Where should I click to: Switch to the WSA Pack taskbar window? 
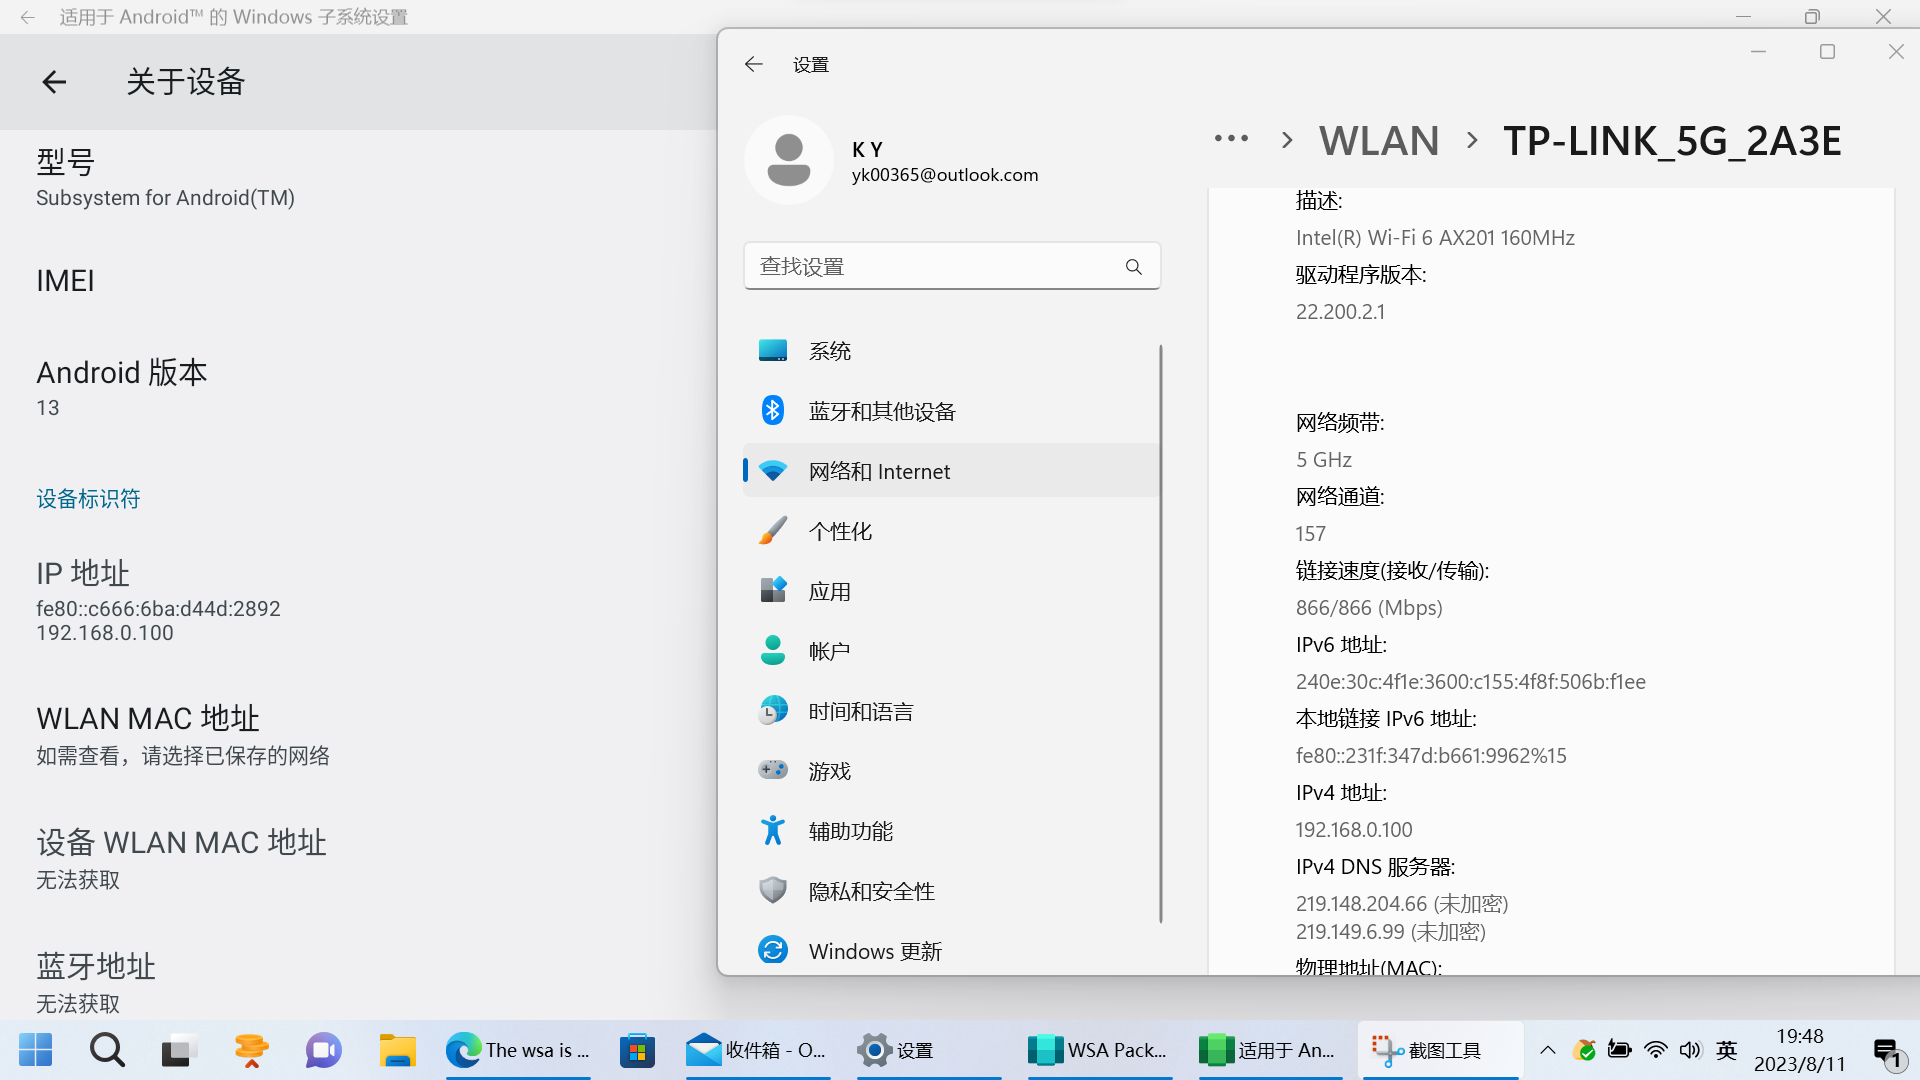click(x=1098, y=1050)
